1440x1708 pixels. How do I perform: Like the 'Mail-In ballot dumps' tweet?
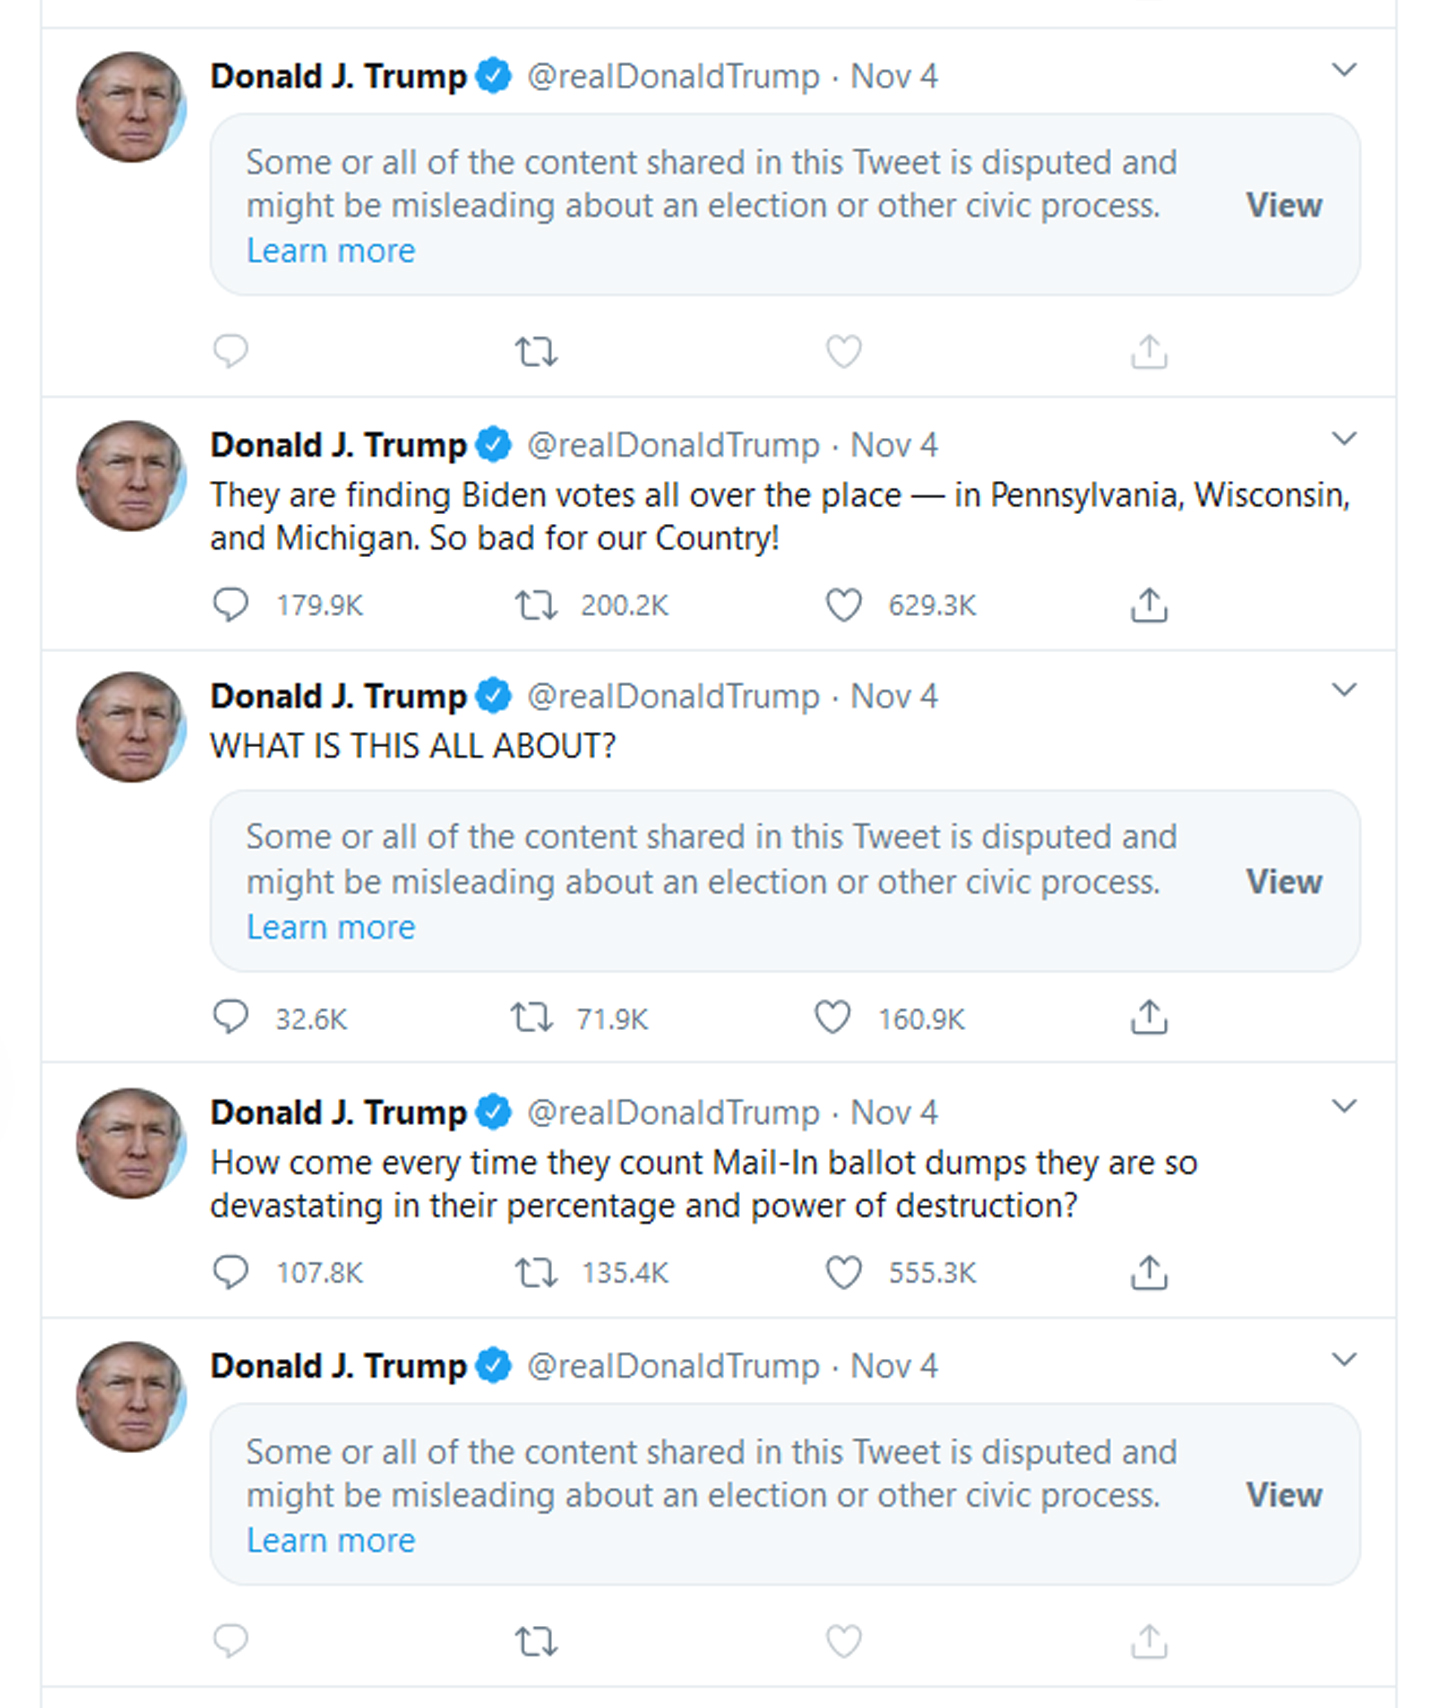coord(843,1272)
